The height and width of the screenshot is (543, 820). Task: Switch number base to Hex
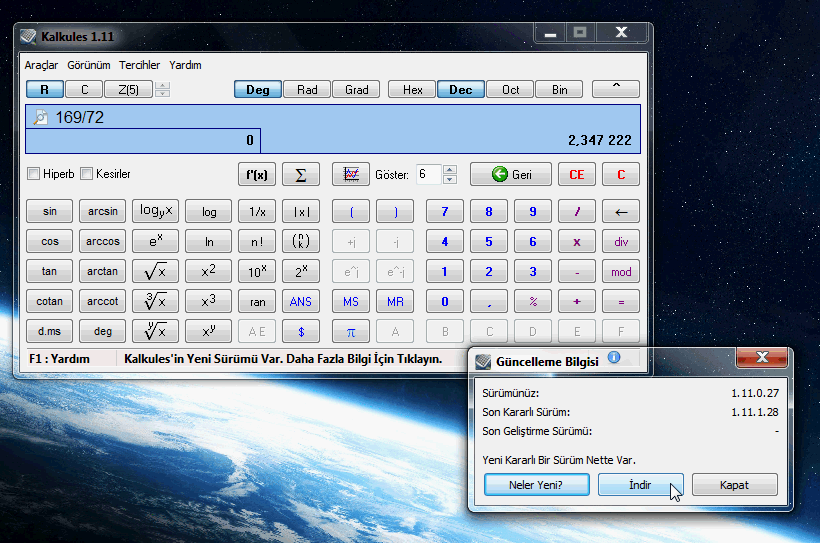click(x=412, y=89)
